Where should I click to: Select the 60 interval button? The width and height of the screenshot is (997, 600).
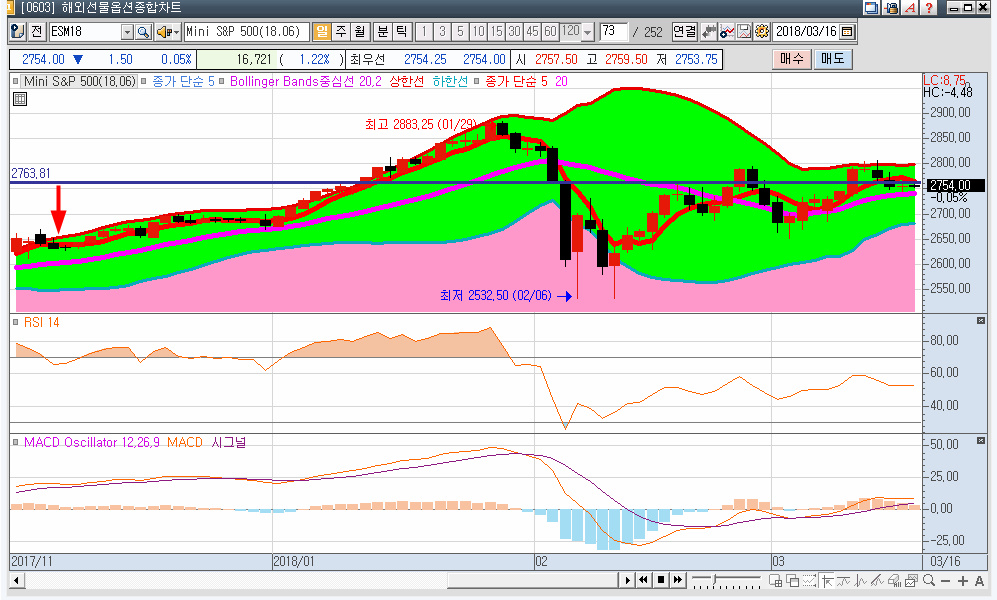pyautogui.click(x=551, y=31)
